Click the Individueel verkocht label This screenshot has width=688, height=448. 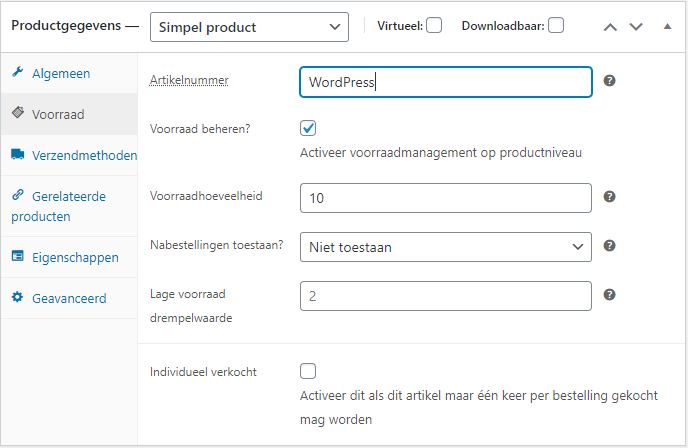tap(203, 372)
